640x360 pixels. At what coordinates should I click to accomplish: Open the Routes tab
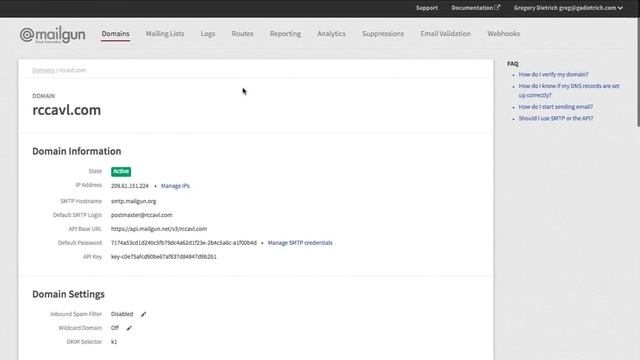click(x=242, y=34)
